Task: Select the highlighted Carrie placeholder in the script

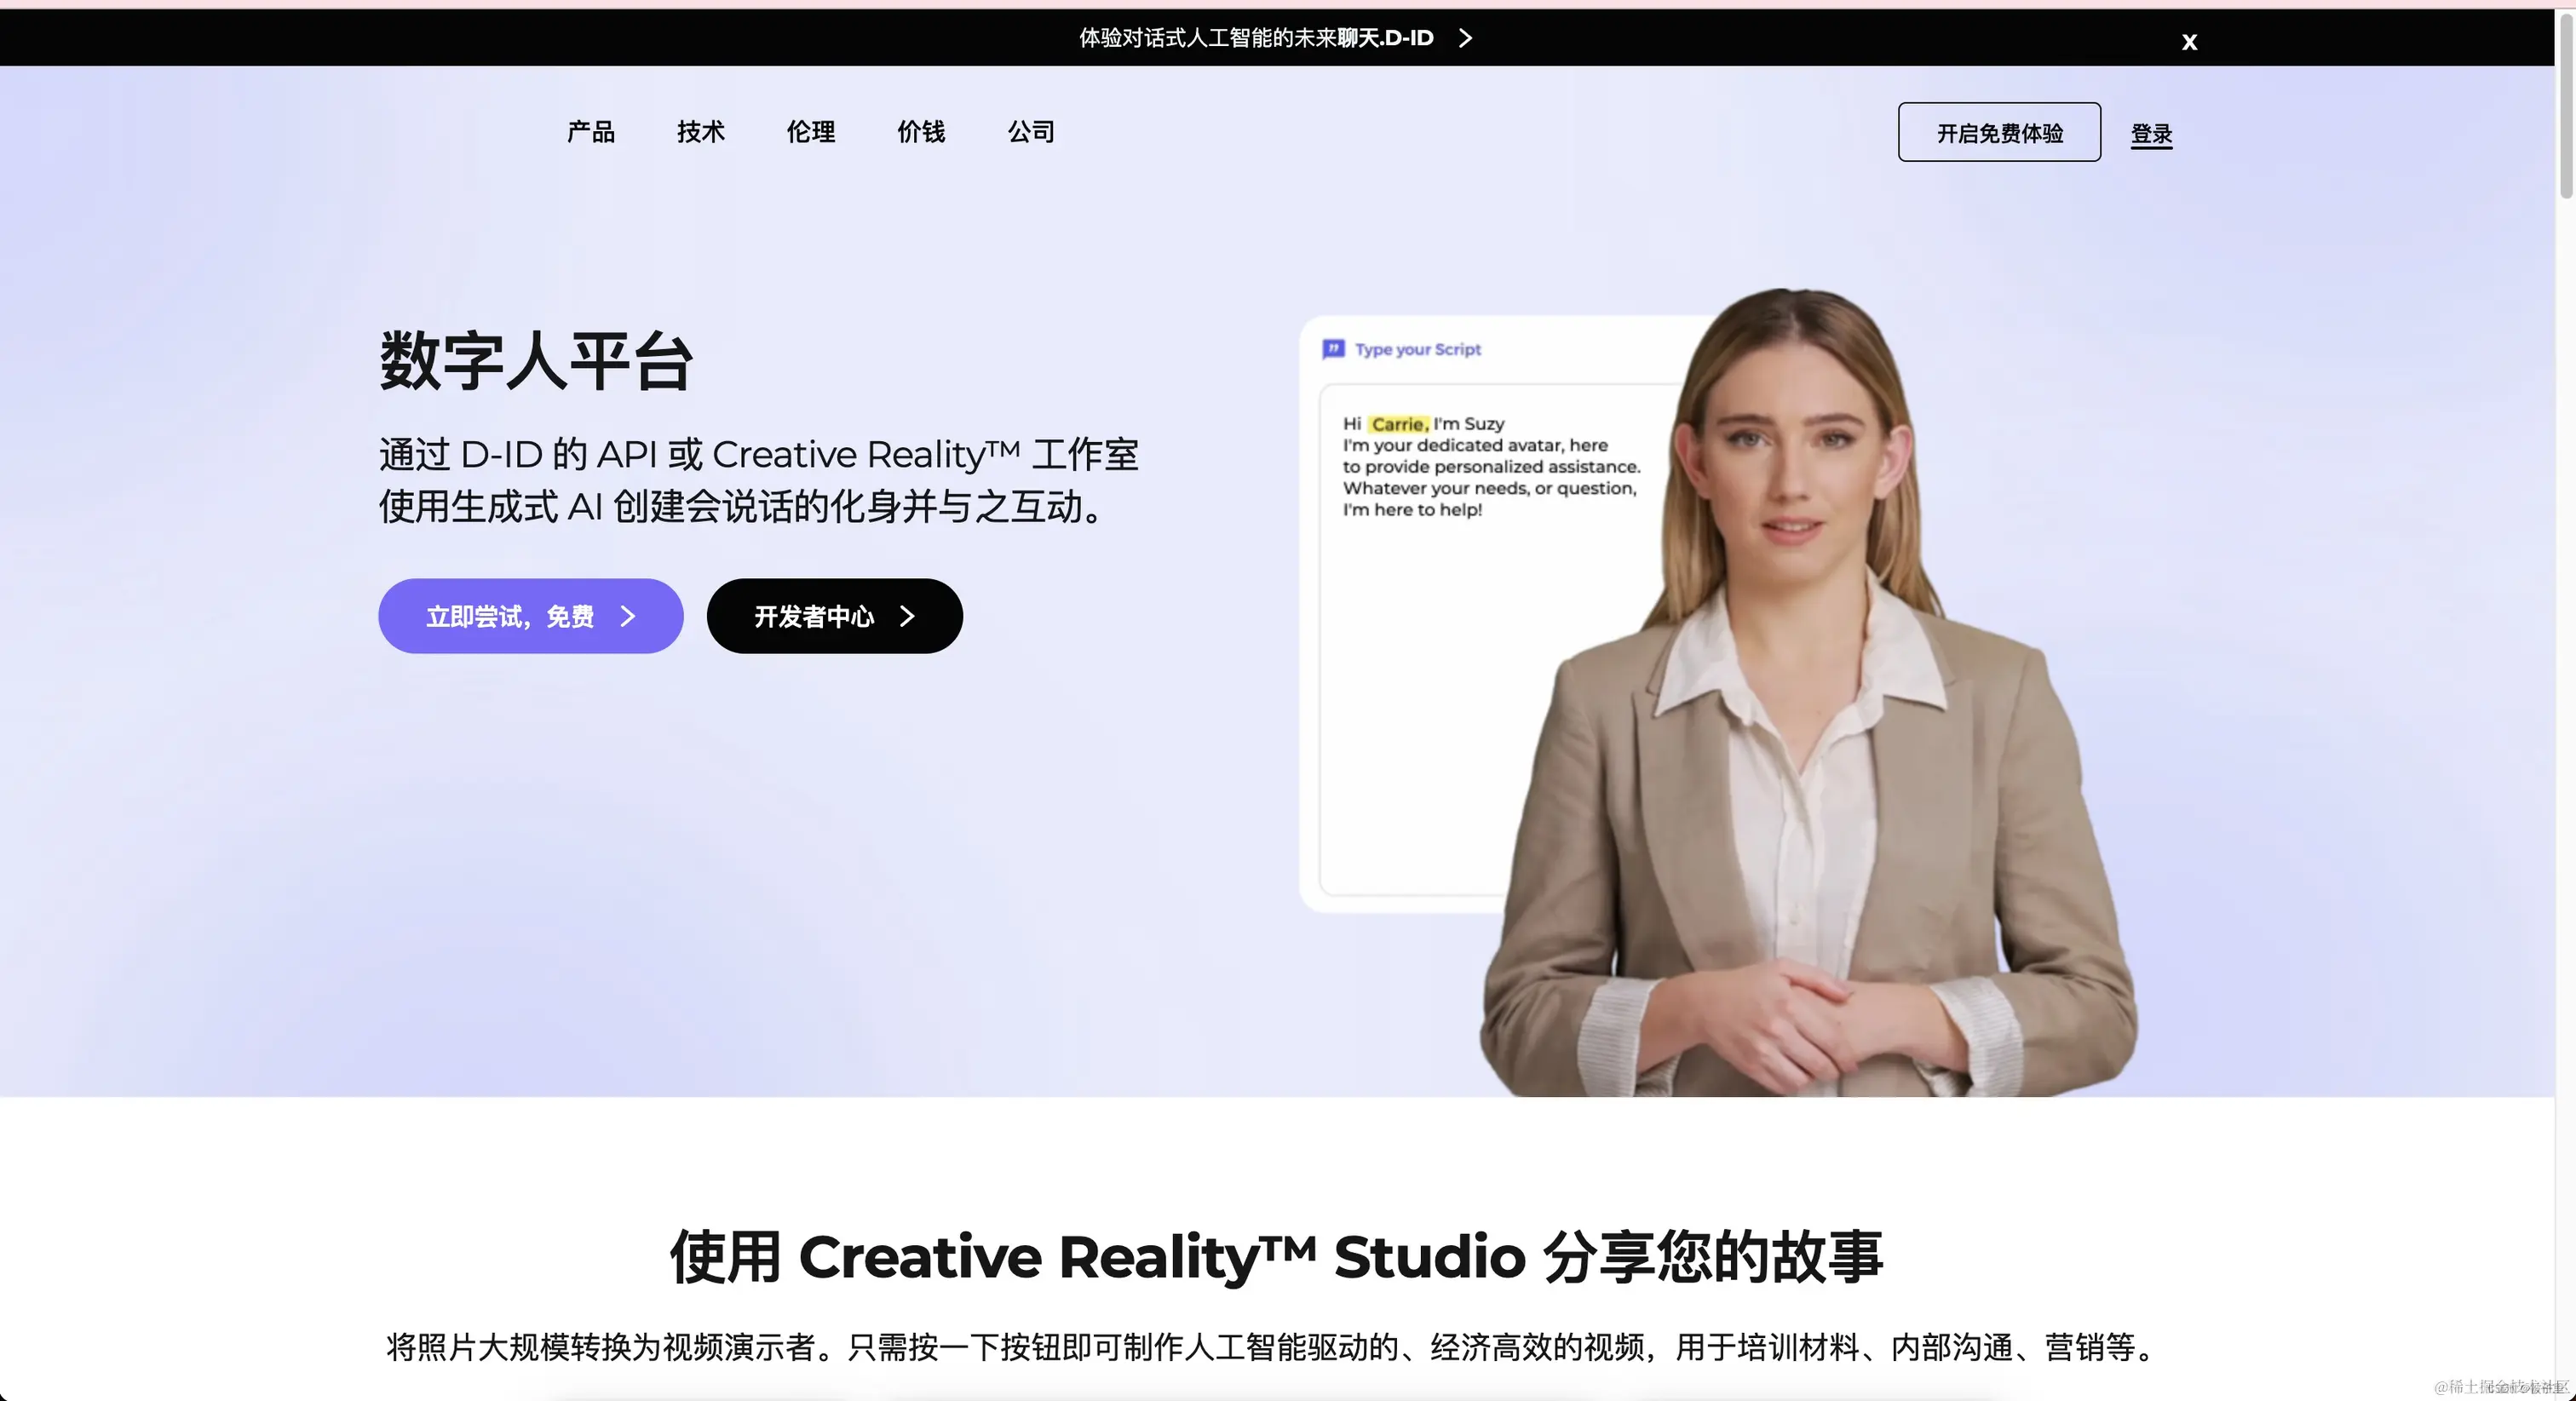Action: [1398, 423]
